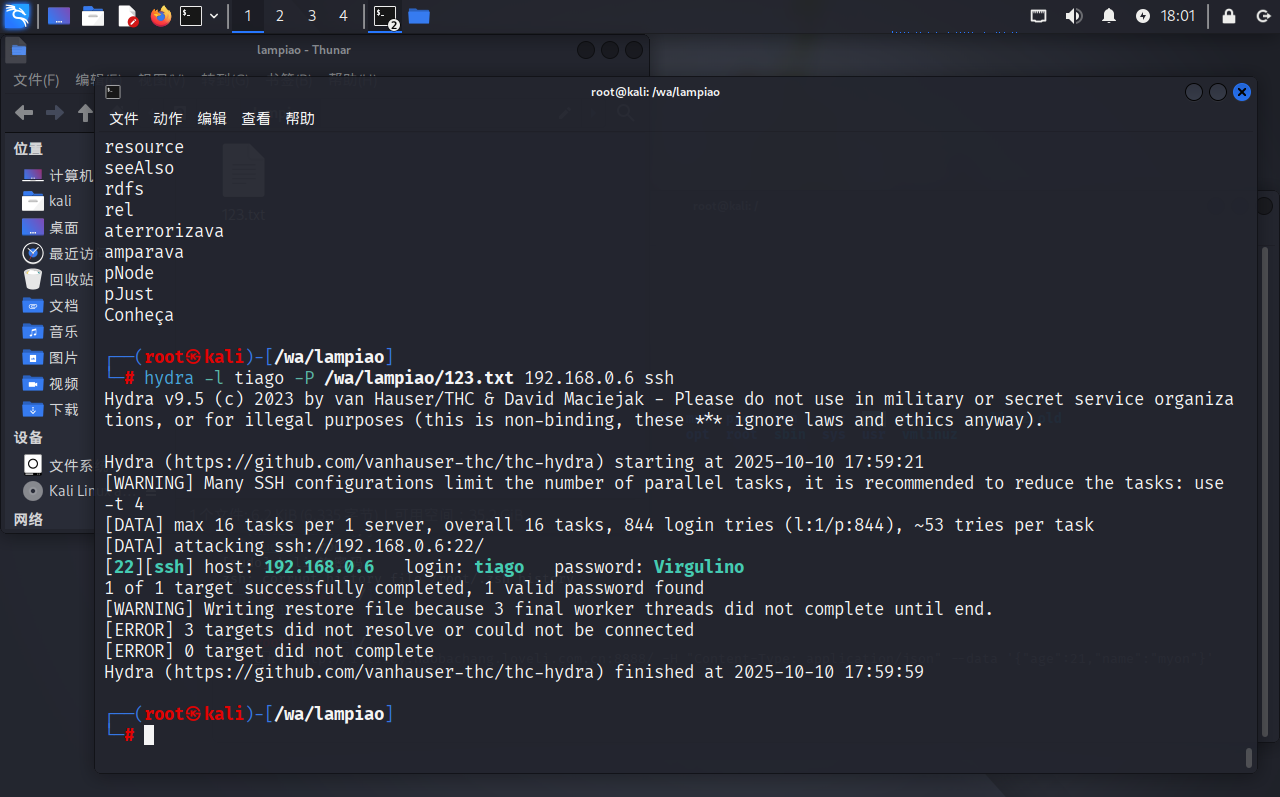The width and height of the screenshot is (1280, 797).
Task: Open the terminal 查看 menu
Action: 256,118
